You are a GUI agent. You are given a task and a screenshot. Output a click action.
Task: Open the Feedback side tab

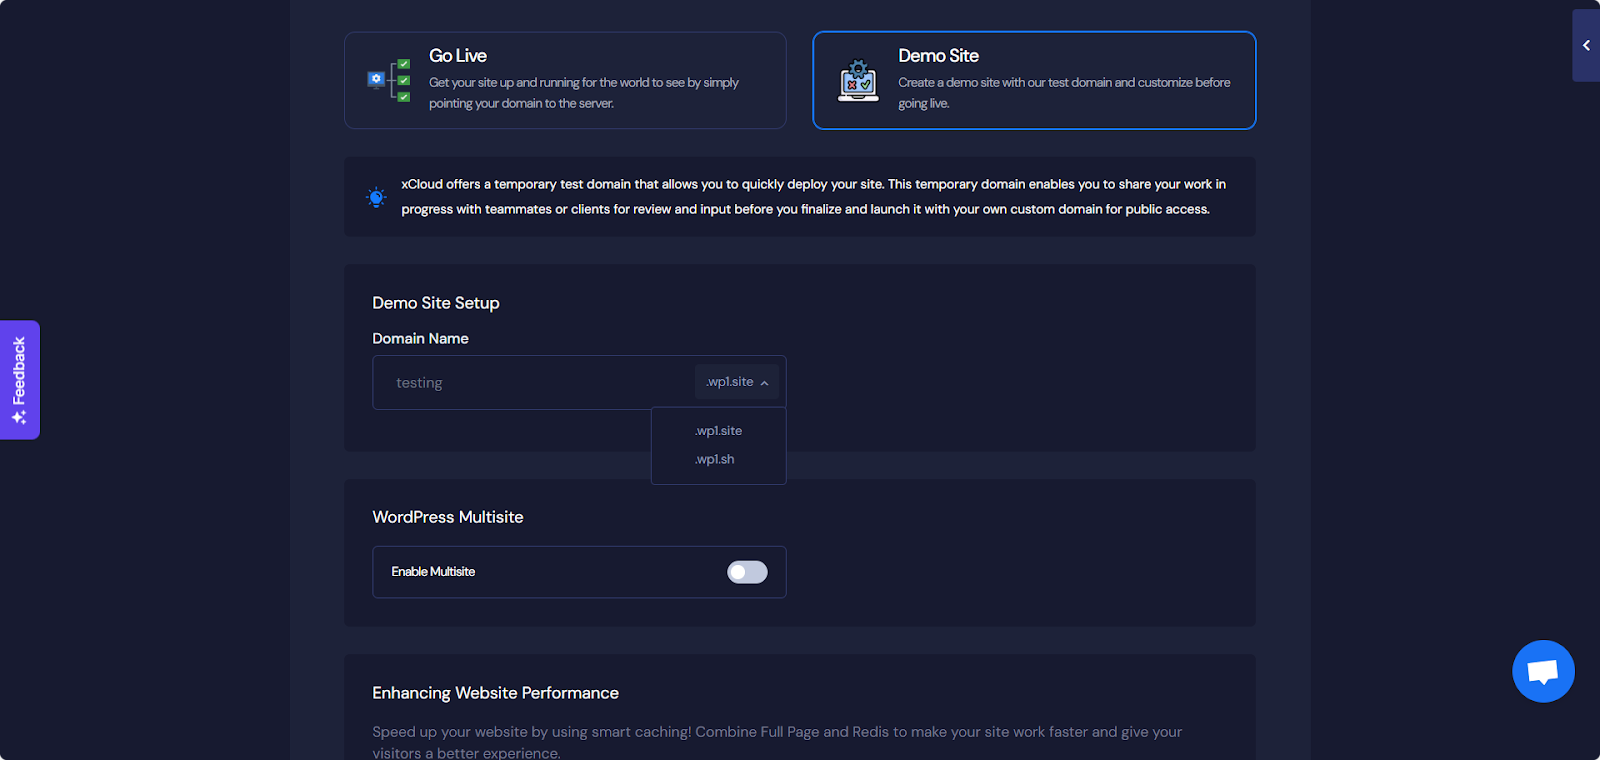[x=19, y=370]
